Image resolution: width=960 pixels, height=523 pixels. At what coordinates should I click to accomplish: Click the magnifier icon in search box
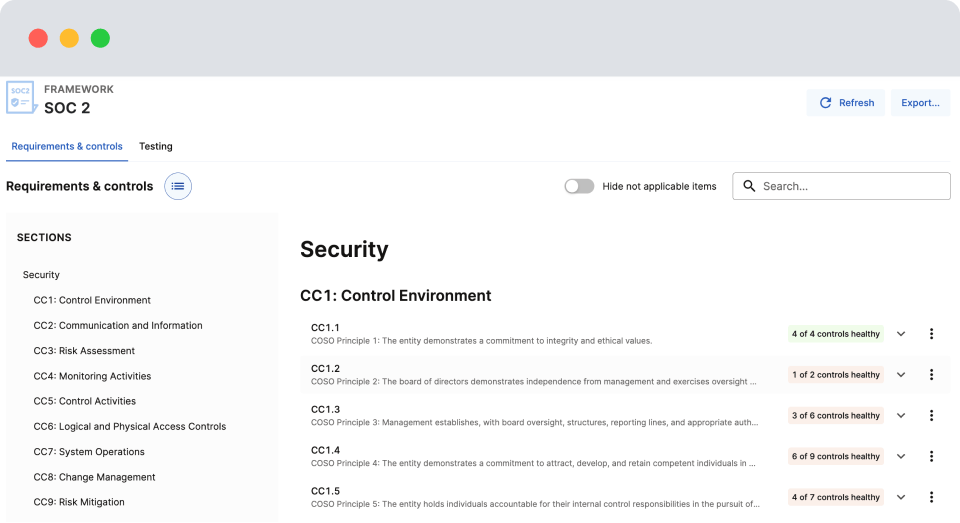point(749,186)
